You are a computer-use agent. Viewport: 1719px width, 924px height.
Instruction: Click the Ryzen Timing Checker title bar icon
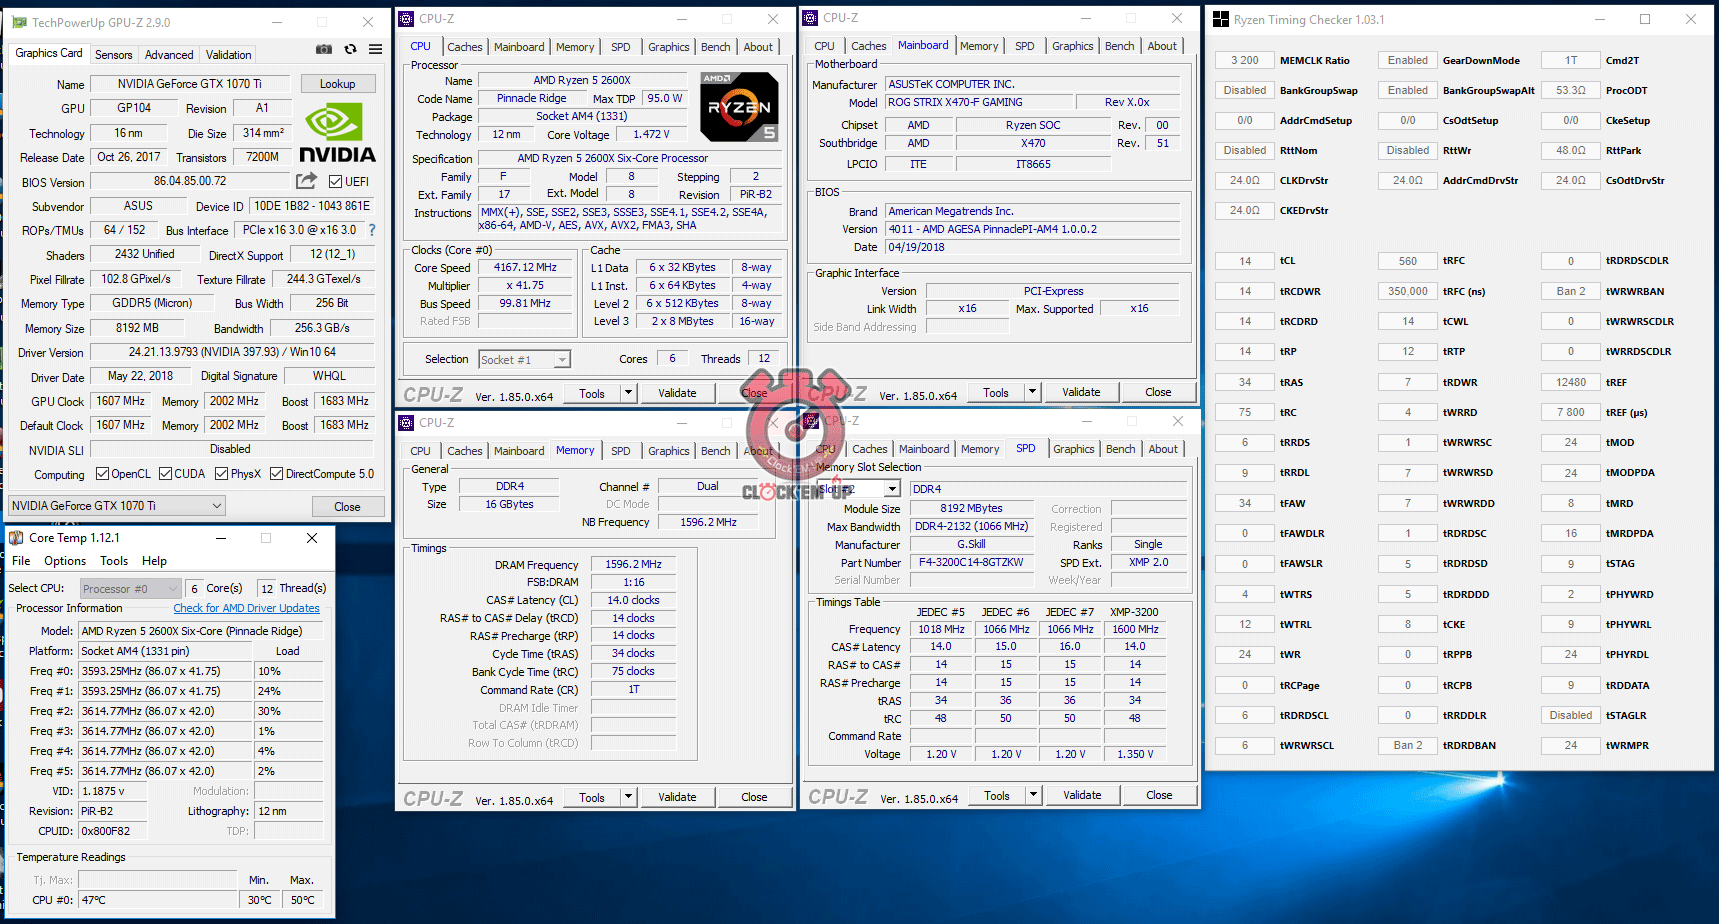pos(1221,19)
